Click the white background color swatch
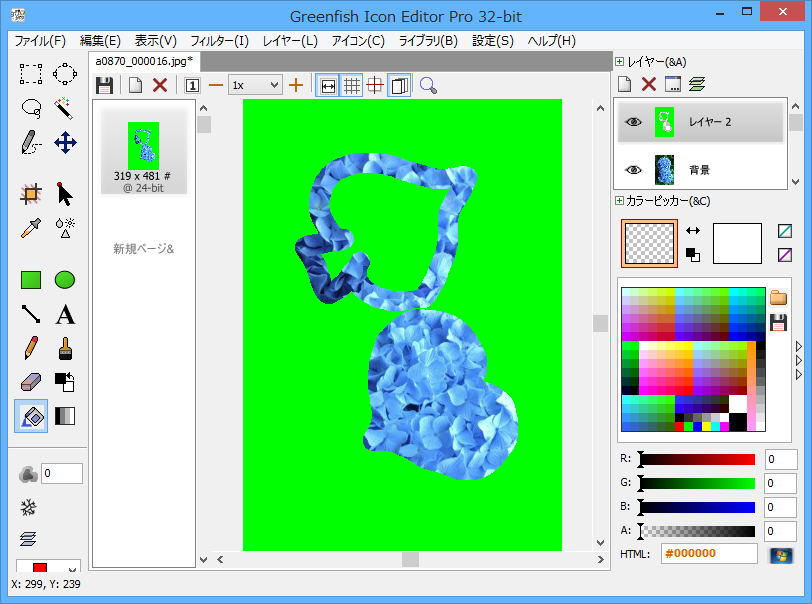The image size is (812, 604). pyautogui.click(x=737, y=243)
